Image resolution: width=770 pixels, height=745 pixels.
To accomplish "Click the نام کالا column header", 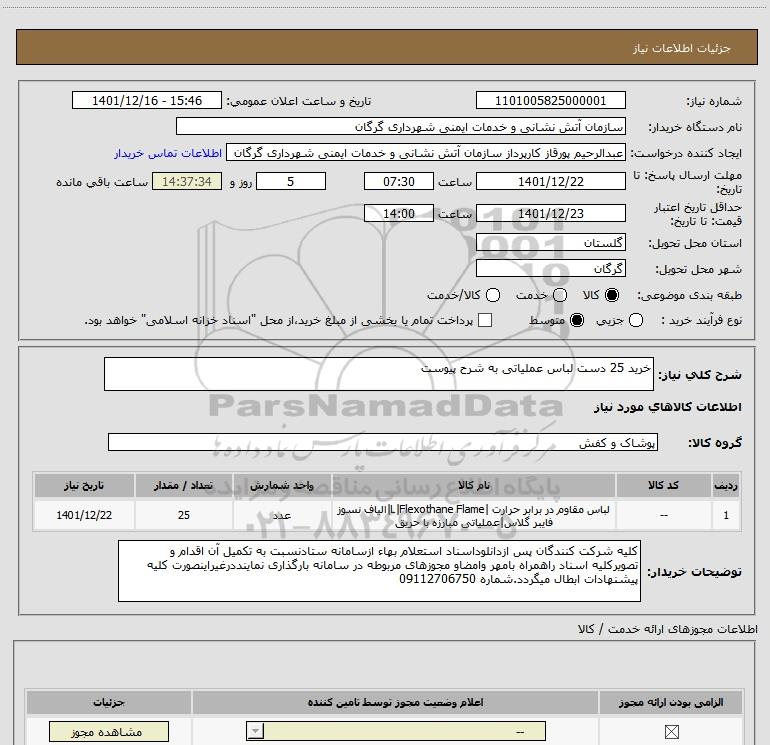I will click(x=473, y=485).
